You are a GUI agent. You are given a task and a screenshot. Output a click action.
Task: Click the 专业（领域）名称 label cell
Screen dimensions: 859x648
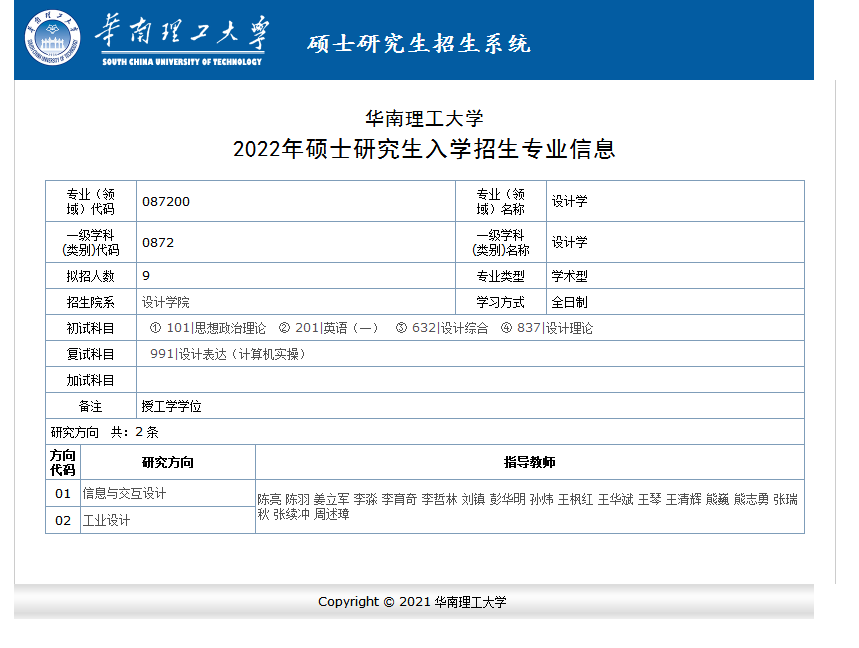tap(501, 202)
